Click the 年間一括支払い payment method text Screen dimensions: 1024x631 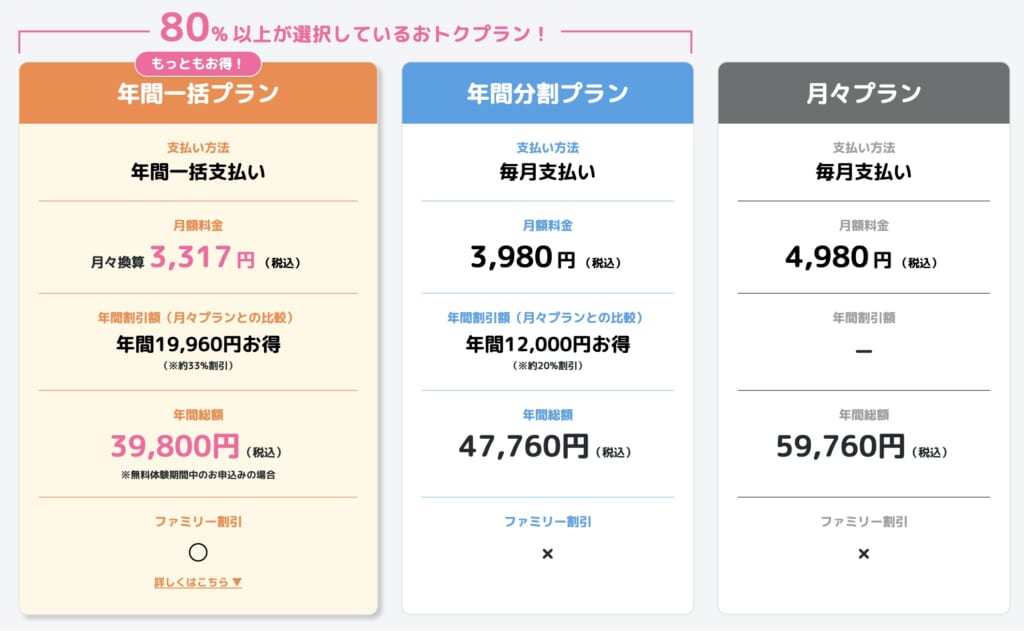[x=198, y=171]
